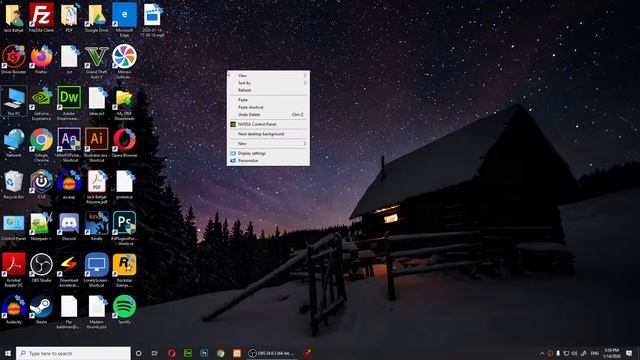Select the Audacity desktop icon
The image size is (640, 360).
click(14, 309)
